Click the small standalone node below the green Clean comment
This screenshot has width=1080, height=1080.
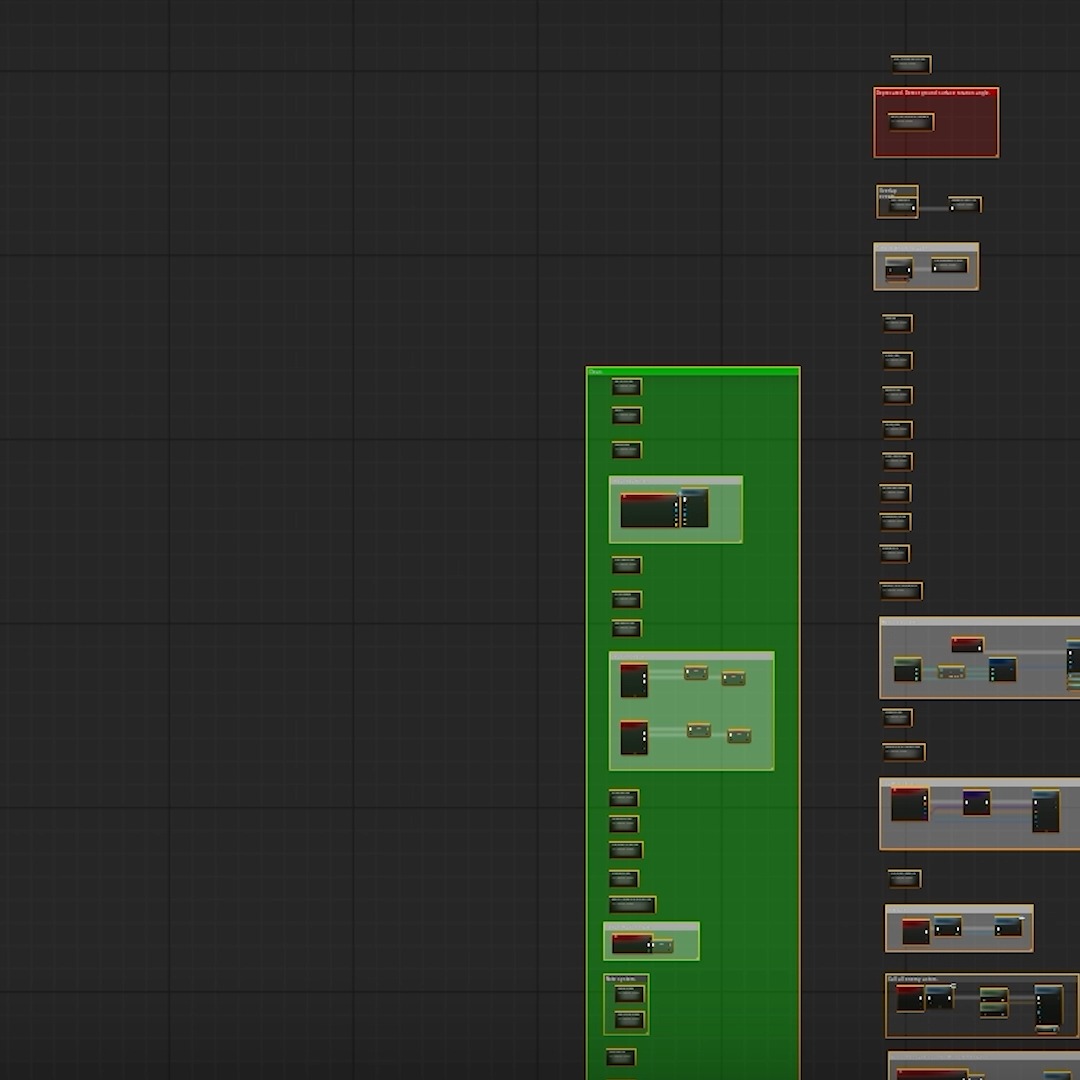[x=622, y=1057]
